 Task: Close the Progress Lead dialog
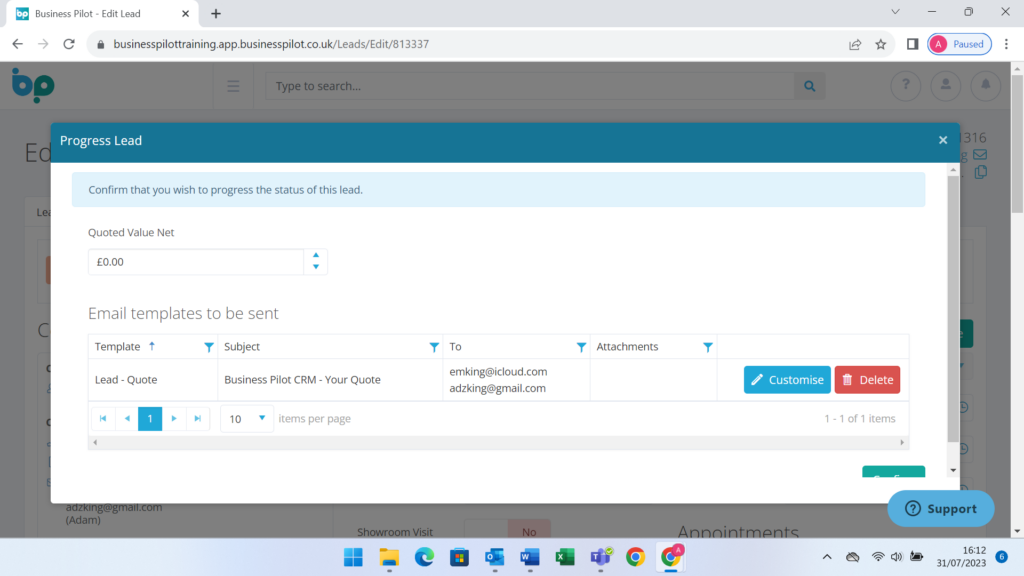943,141
